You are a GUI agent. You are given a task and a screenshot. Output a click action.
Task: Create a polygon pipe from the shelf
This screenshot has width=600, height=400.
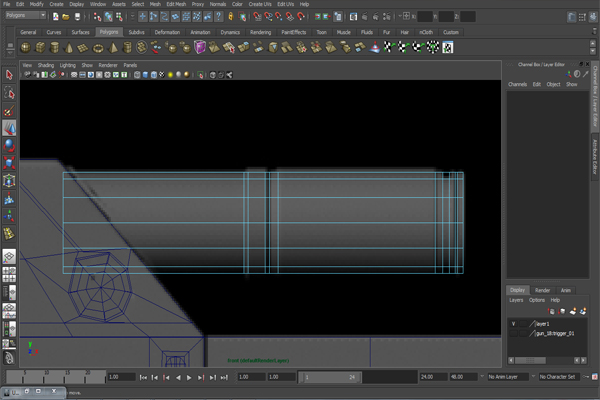(127, 48)
